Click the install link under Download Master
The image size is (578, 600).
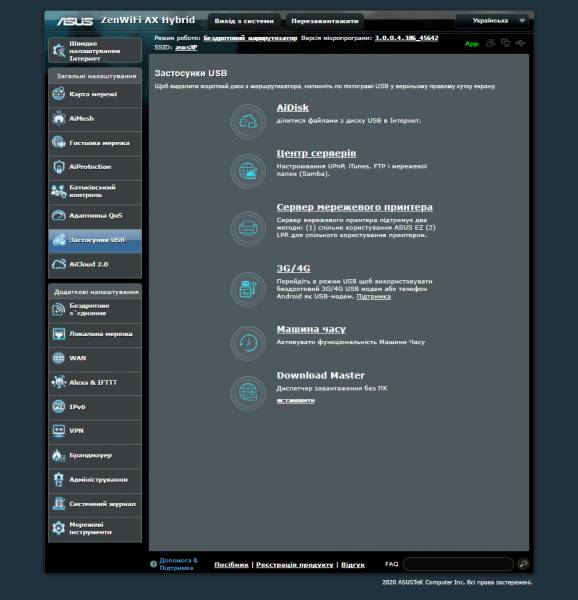click(x=296, y=400)
